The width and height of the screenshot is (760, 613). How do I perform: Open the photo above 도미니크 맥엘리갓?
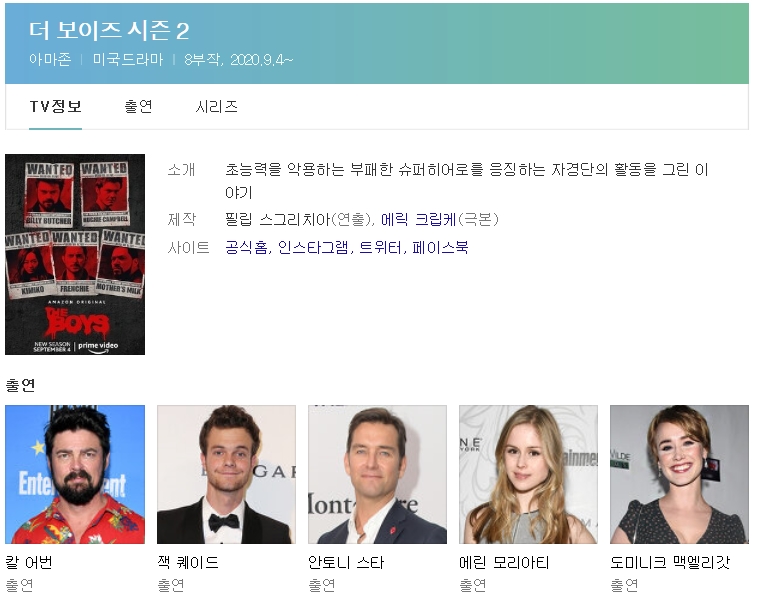click(x=679, y=474)
